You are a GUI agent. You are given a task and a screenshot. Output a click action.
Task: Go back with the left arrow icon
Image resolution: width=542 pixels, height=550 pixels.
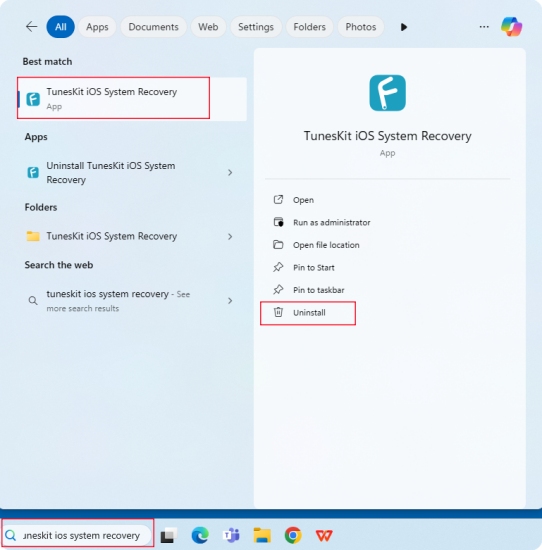pos(32,27)
